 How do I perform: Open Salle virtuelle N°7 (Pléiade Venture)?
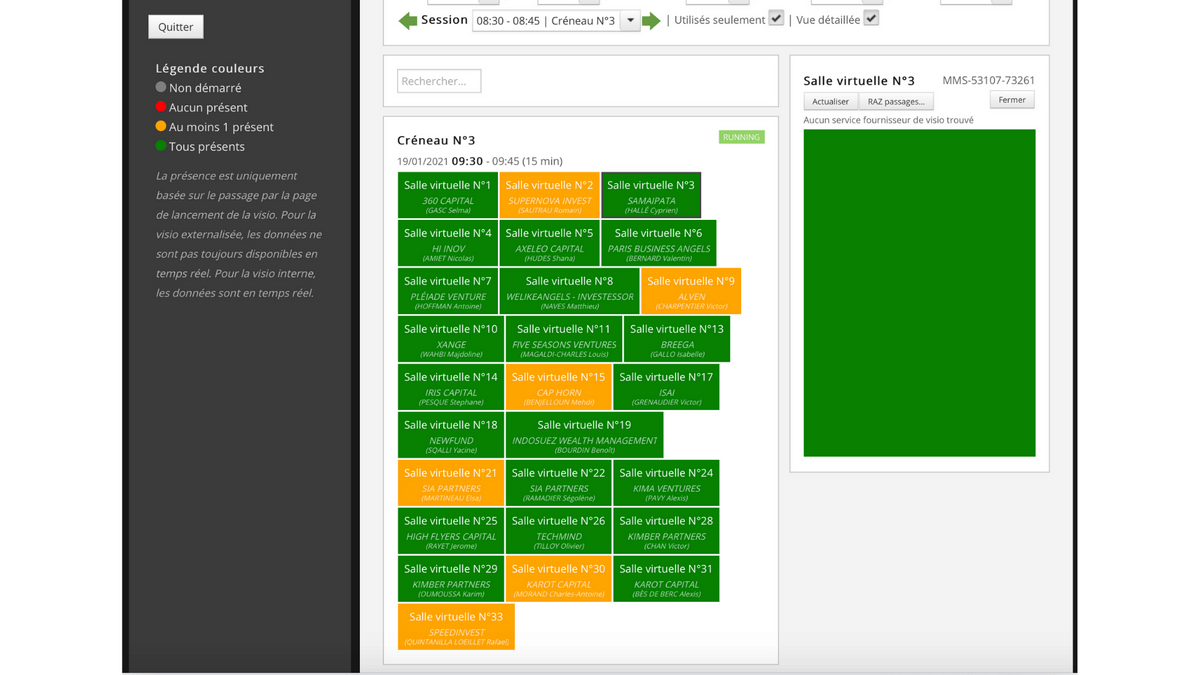pos(448,291)
